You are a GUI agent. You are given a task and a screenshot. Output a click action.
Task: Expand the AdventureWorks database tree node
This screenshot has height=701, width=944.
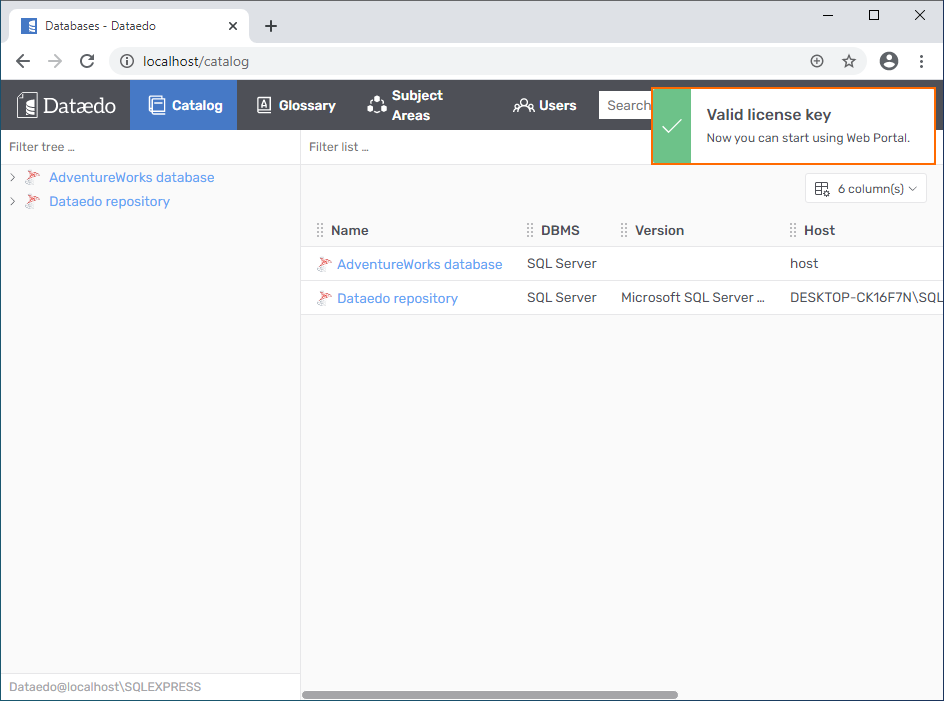click(12, 178)
